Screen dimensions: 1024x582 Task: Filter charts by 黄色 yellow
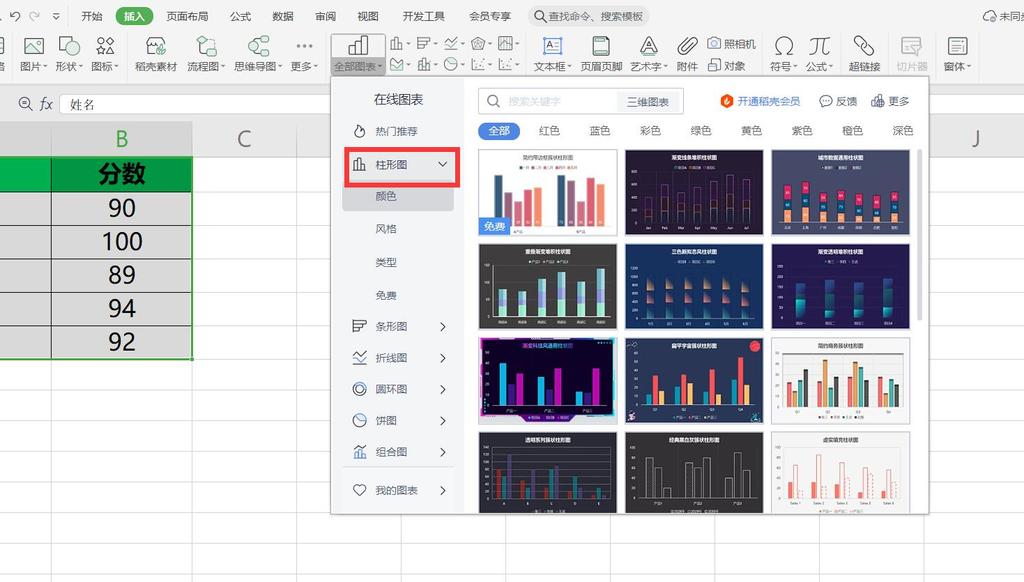click(x=751, y=131)
